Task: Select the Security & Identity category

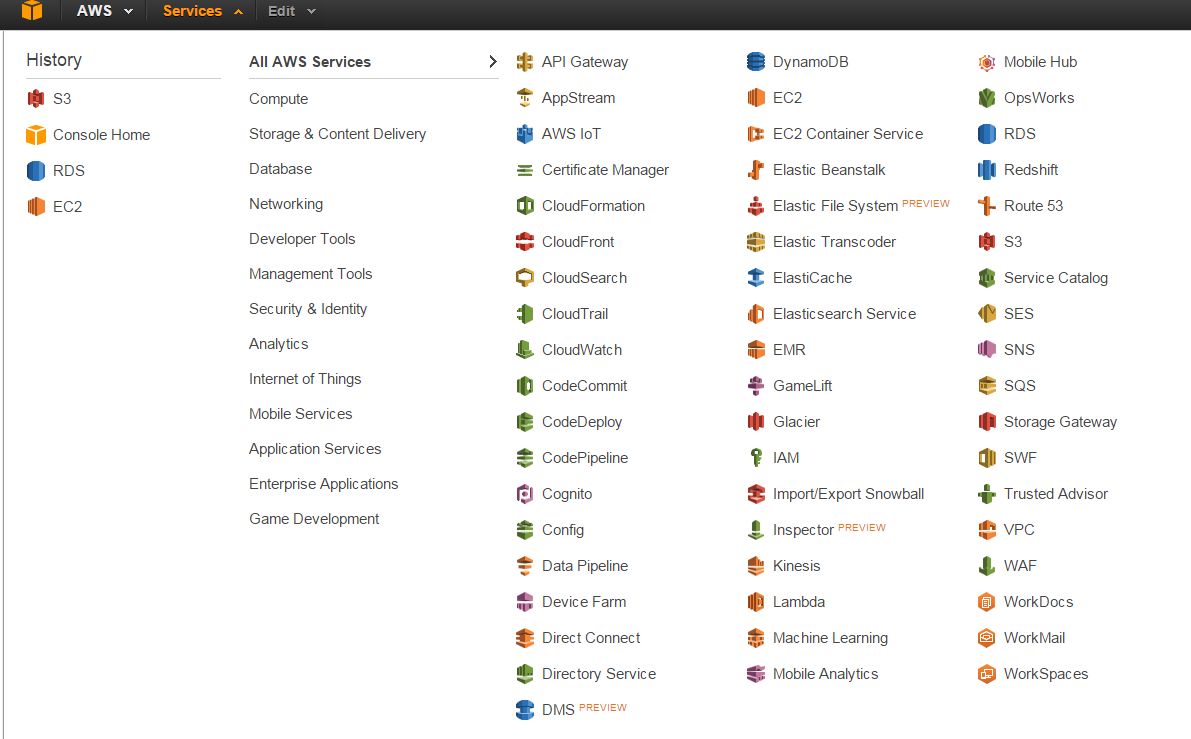Action: coord(308,308)
